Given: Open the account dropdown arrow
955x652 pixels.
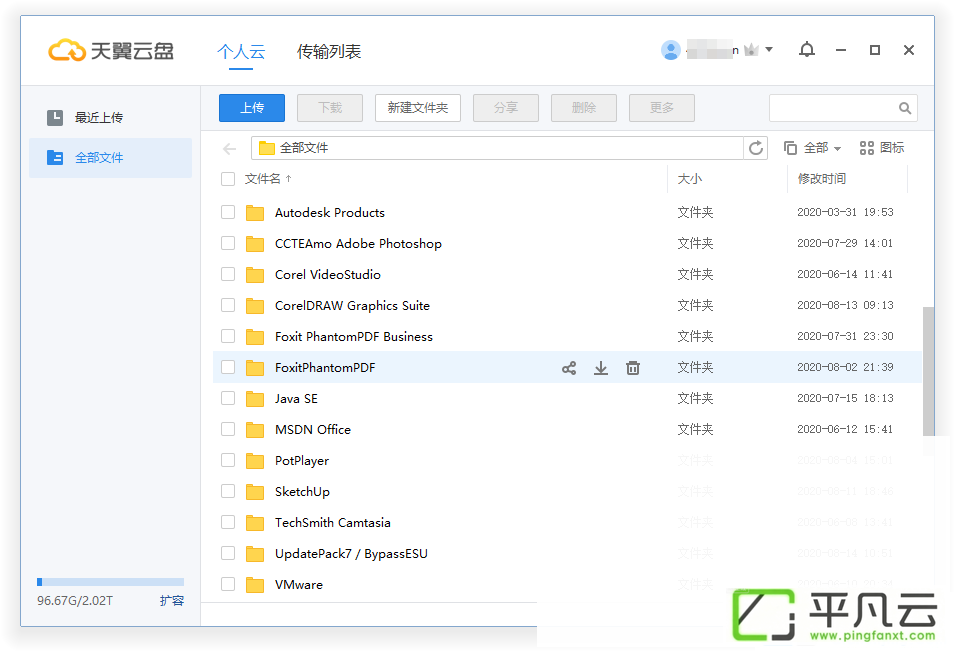Looking at the screenshot, I should (769, 50).
